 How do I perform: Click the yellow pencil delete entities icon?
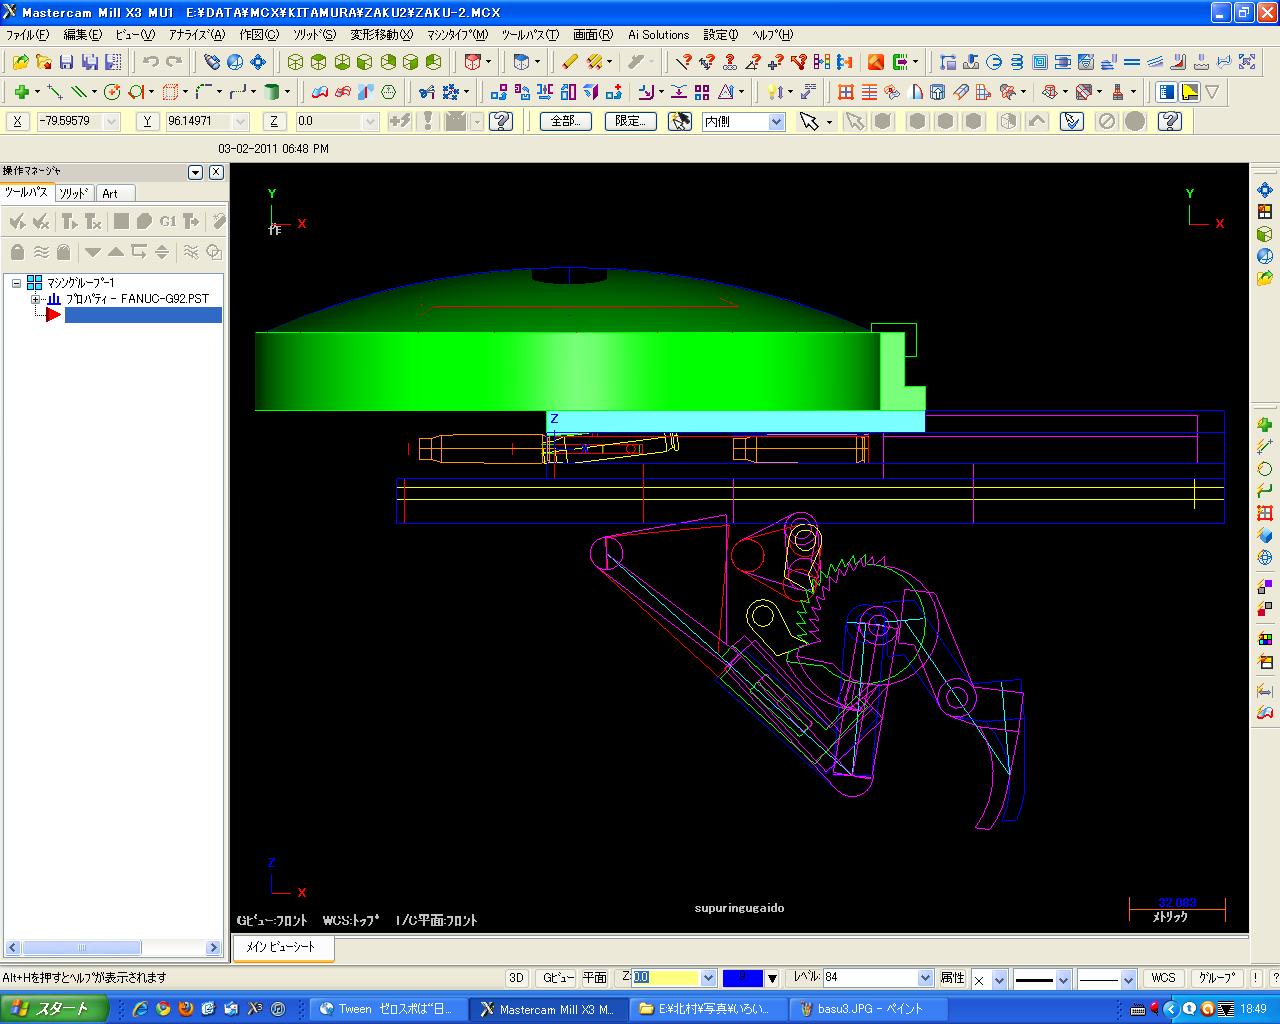570,62
